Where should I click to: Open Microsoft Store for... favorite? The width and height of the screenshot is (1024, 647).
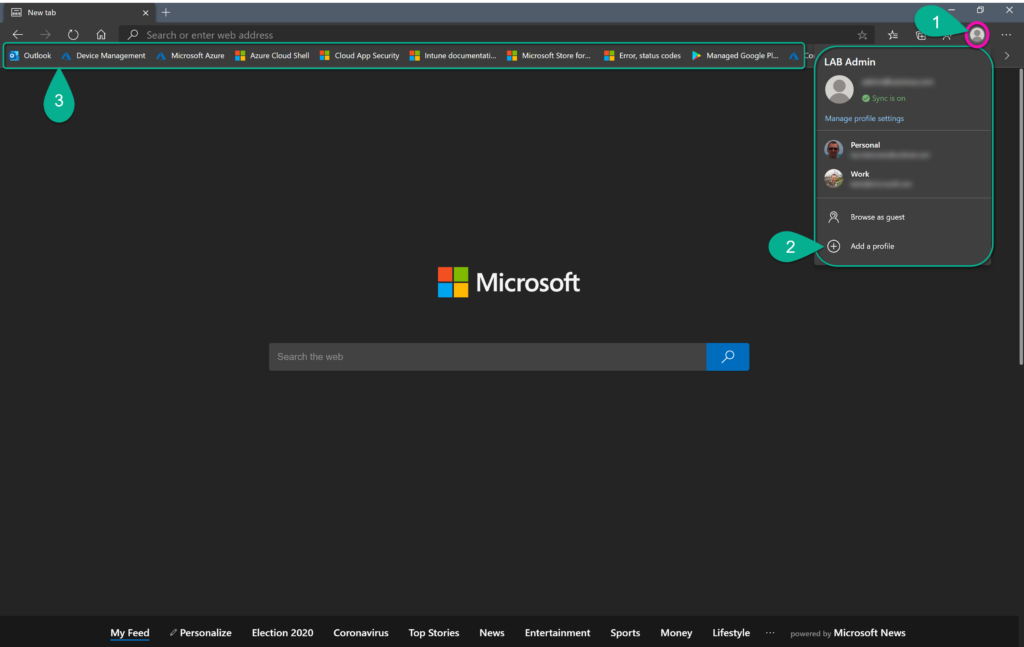(549, 55)
